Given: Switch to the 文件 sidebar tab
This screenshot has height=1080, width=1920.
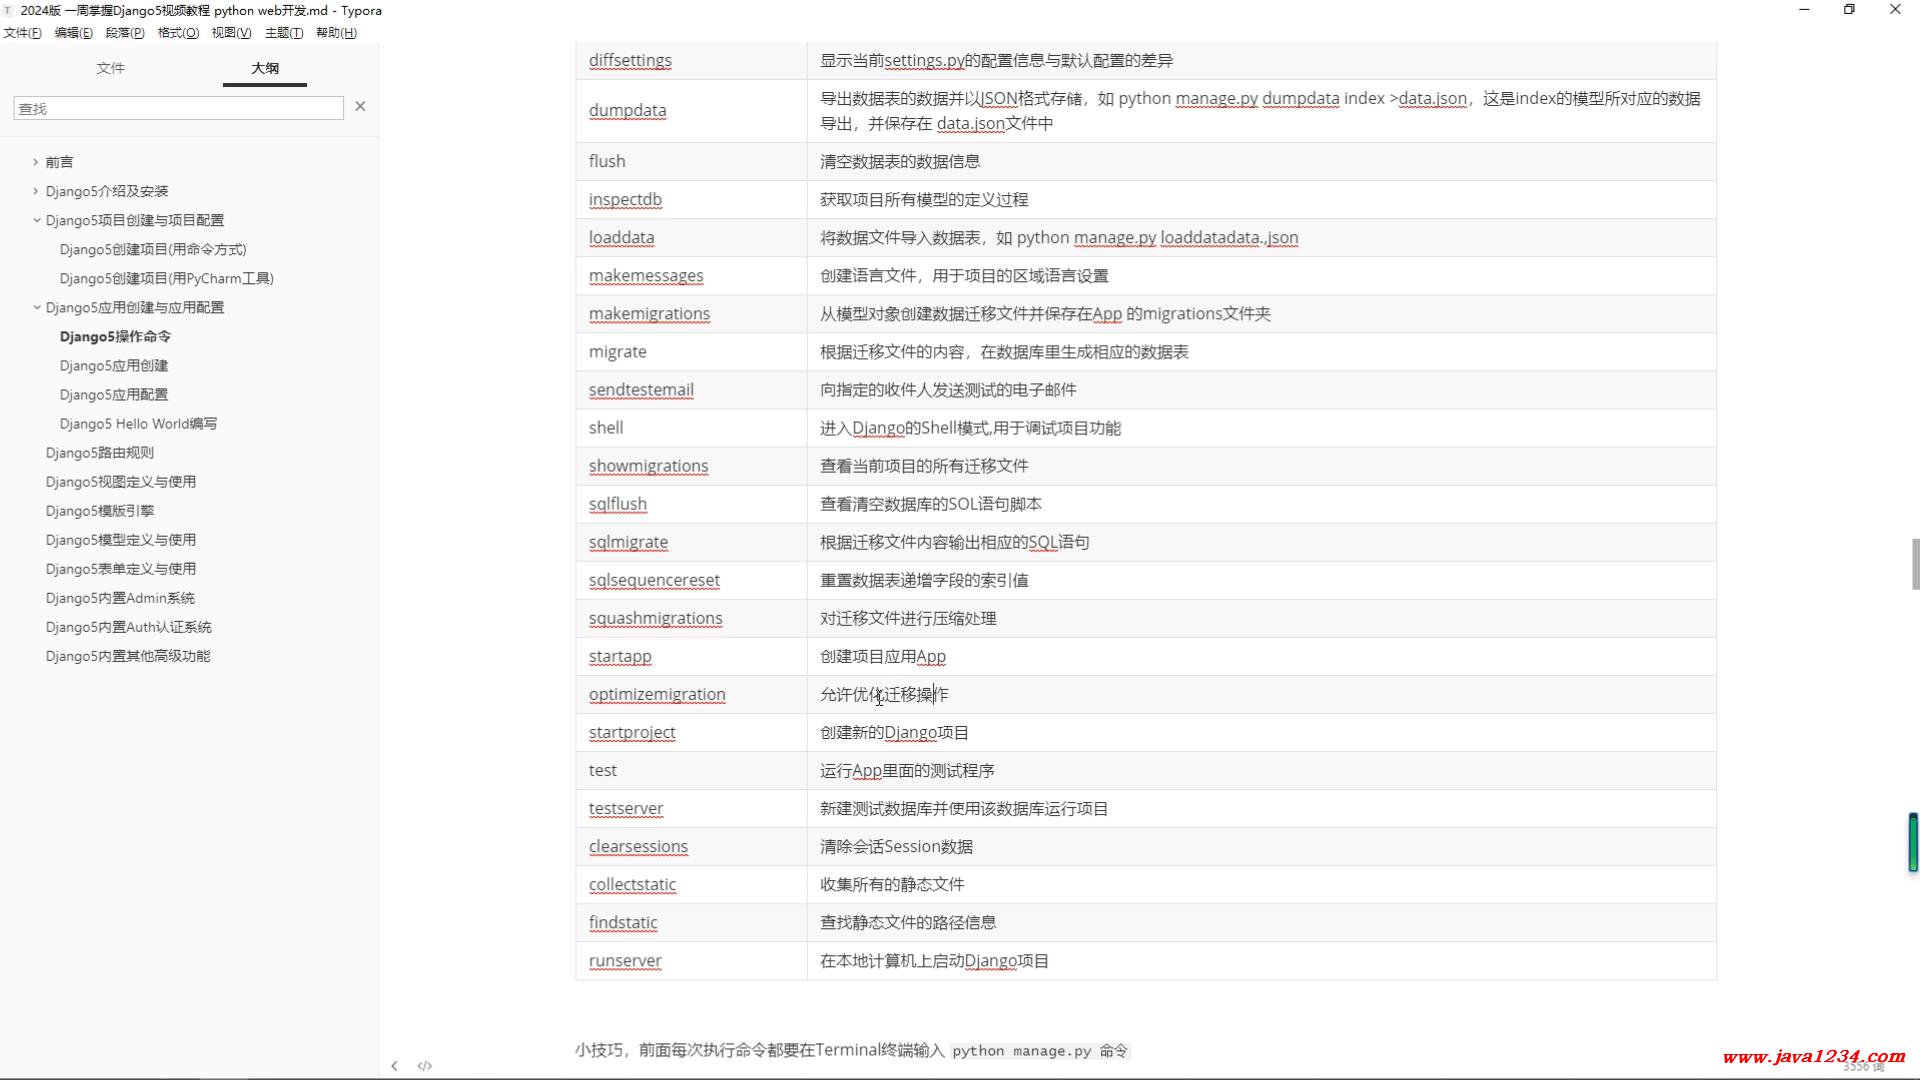Looking at the screenshot, I should (110, 68).
